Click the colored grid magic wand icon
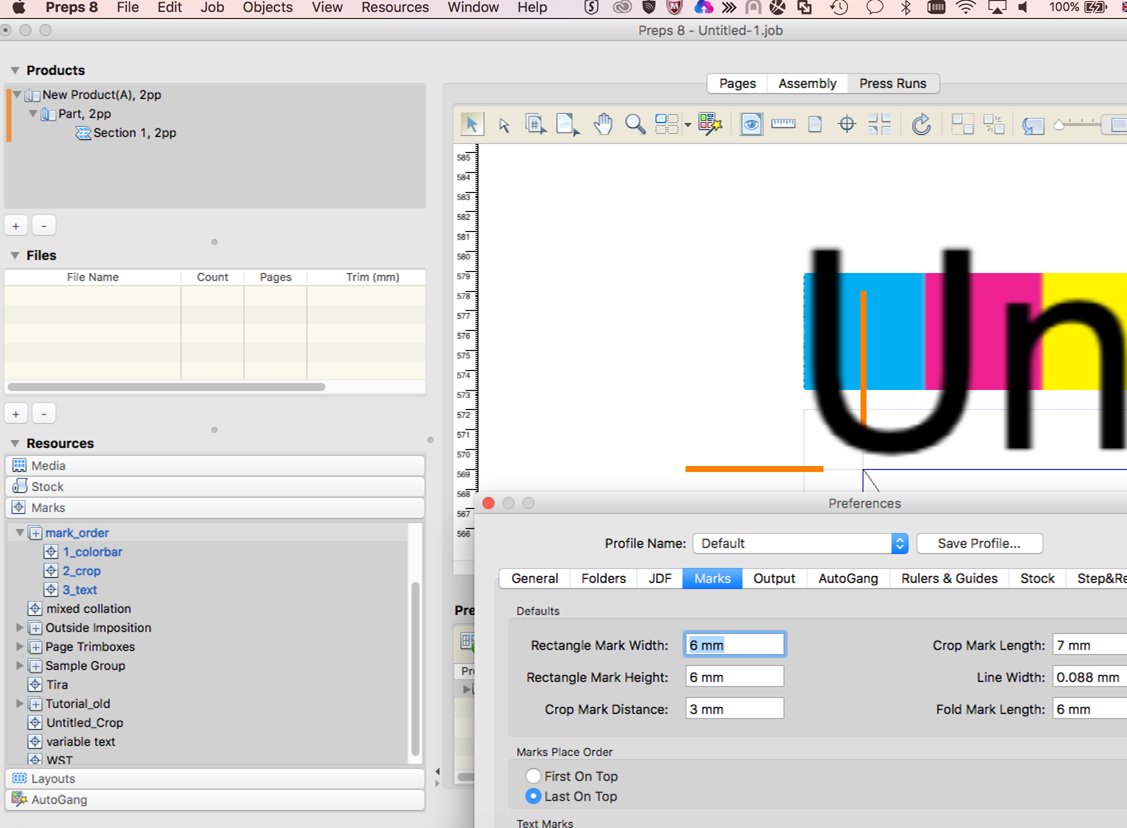Image resolution: width=1127 pixels, height=828 pixels. [710, 124]
